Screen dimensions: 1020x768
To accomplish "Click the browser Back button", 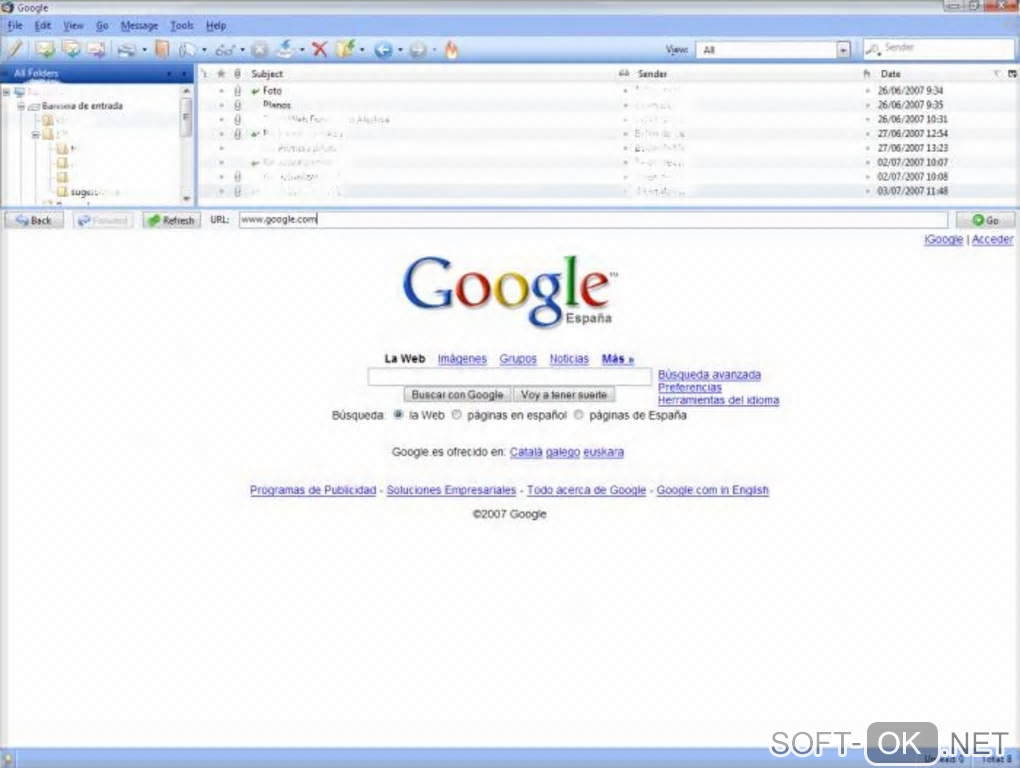I will coord(34,220).
